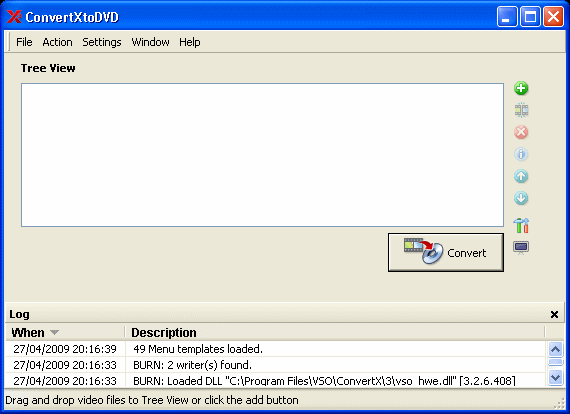This screenshot has width=570, height=414.
Task: Sort log by When column
Action: 65,332
